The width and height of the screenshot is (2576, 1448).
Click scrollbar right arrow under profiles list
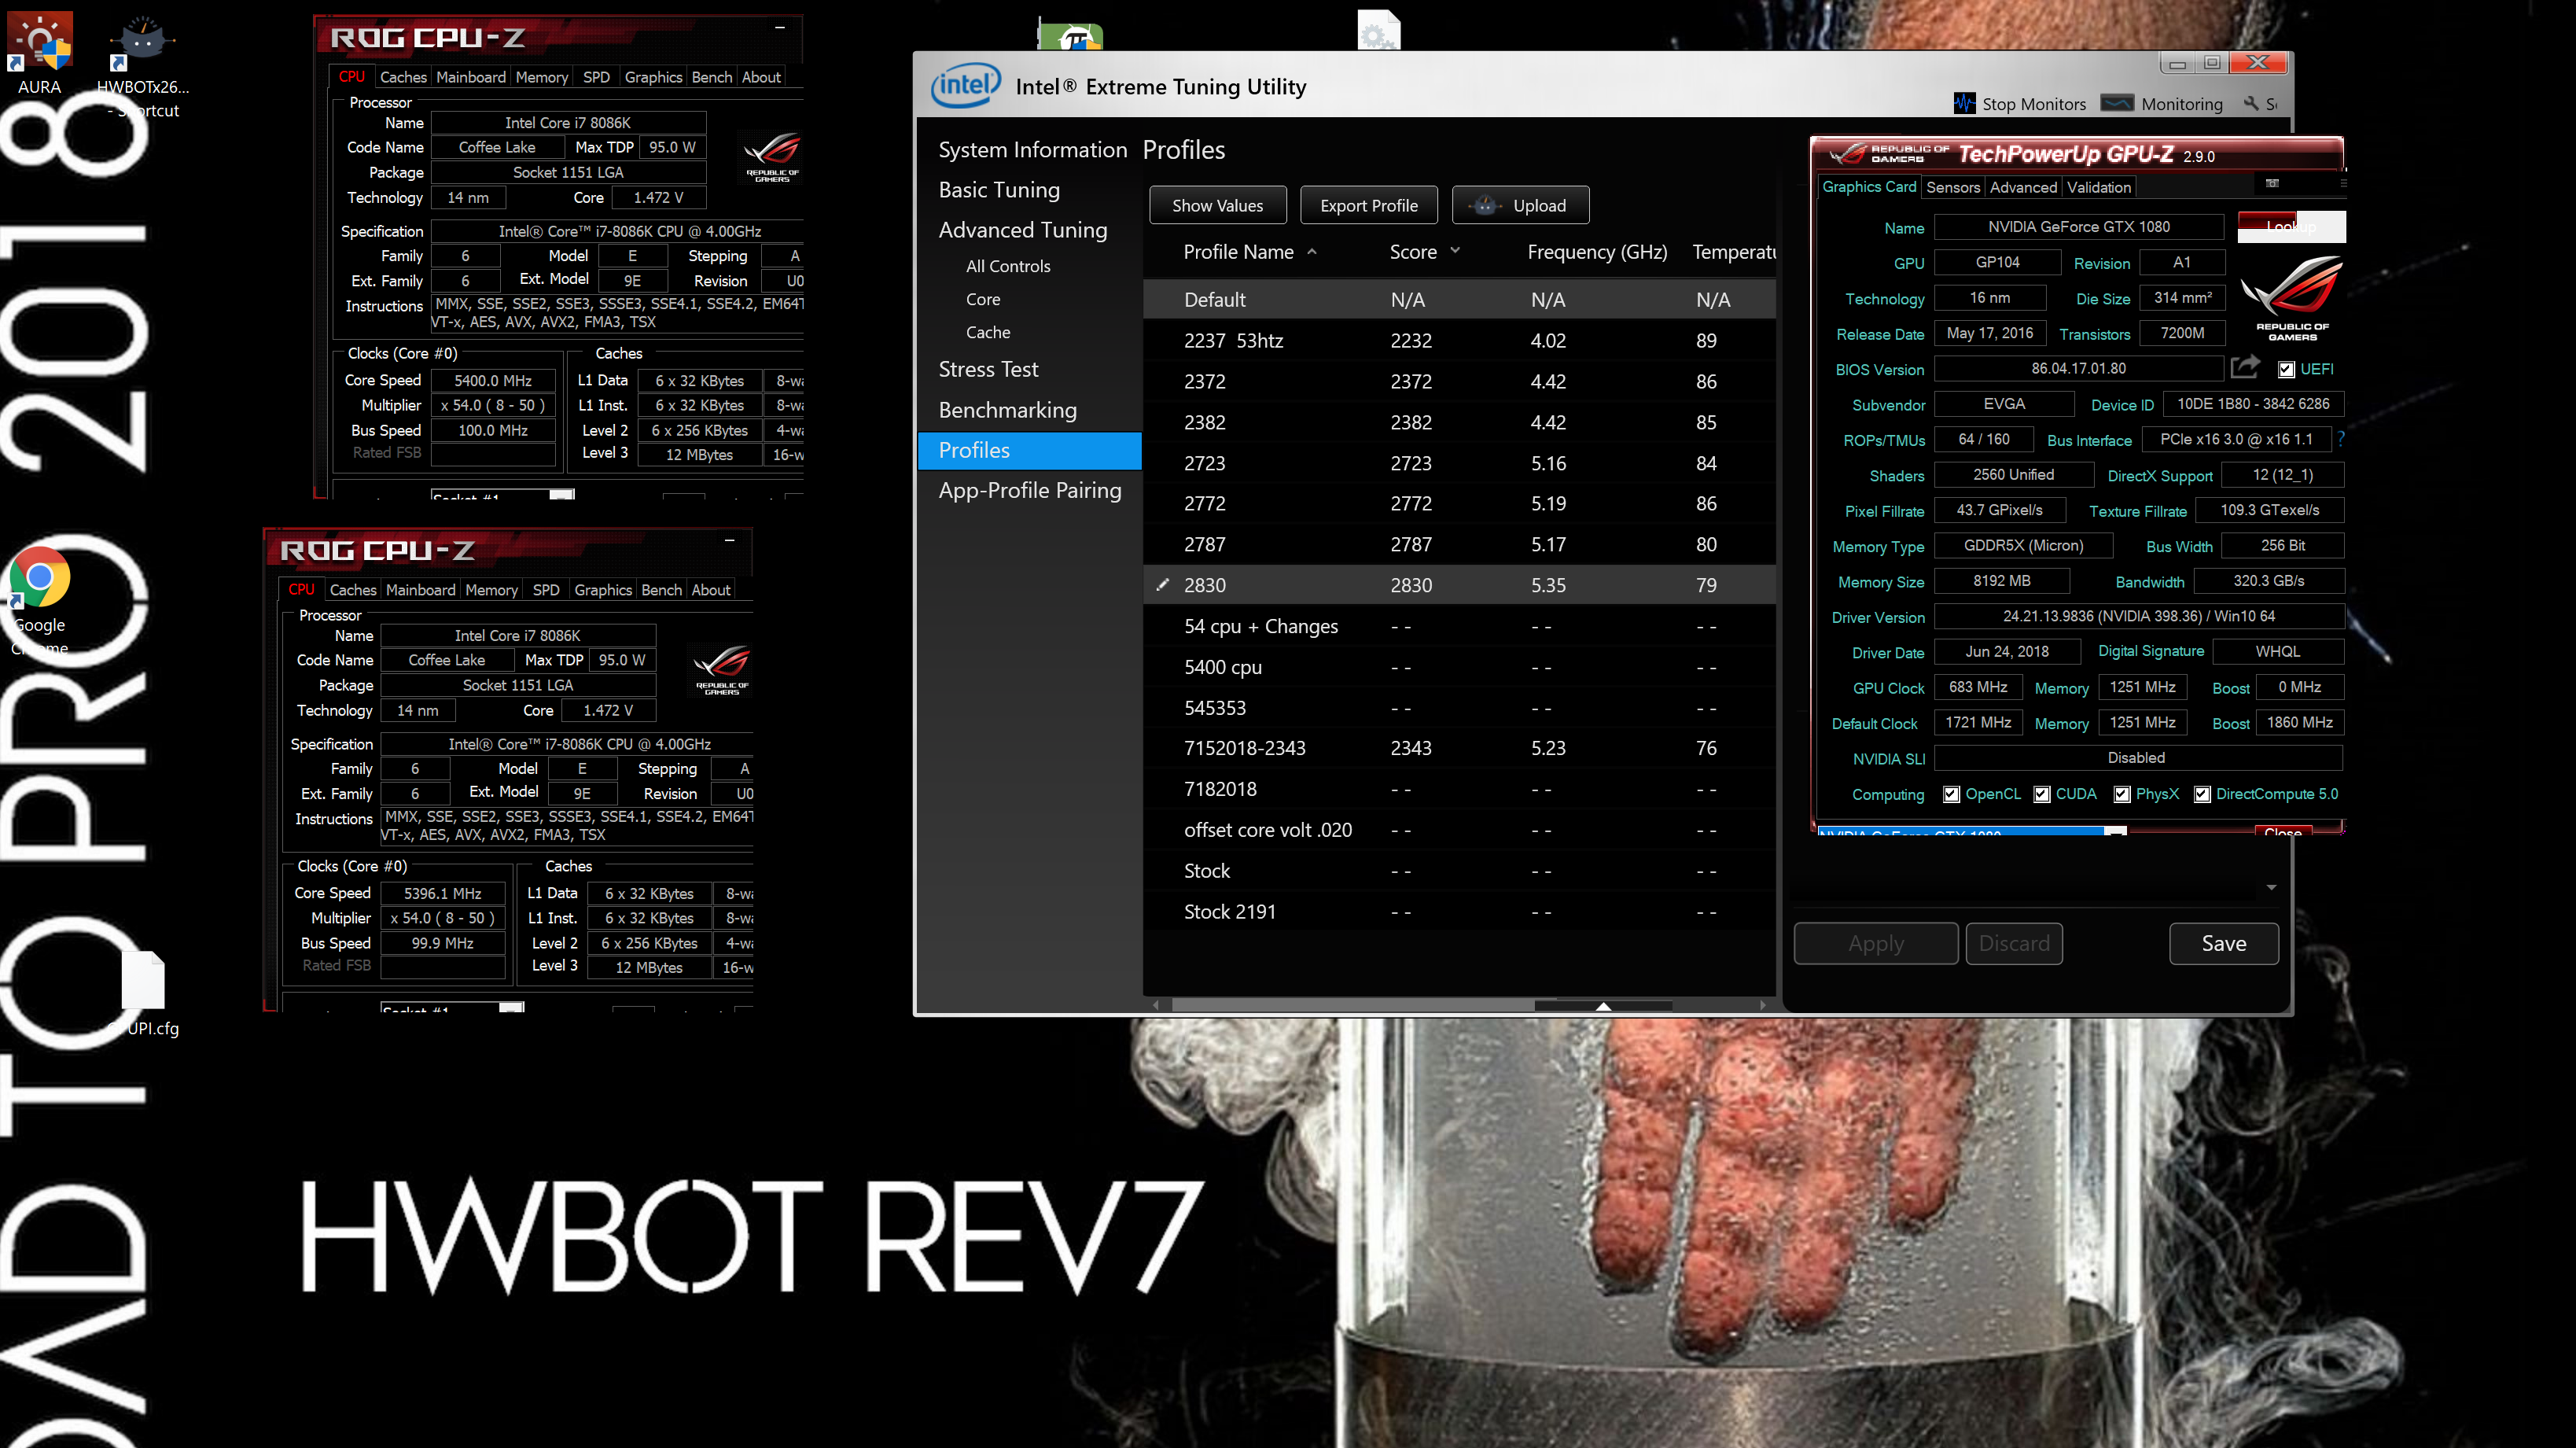[x=1763, y=1005]
